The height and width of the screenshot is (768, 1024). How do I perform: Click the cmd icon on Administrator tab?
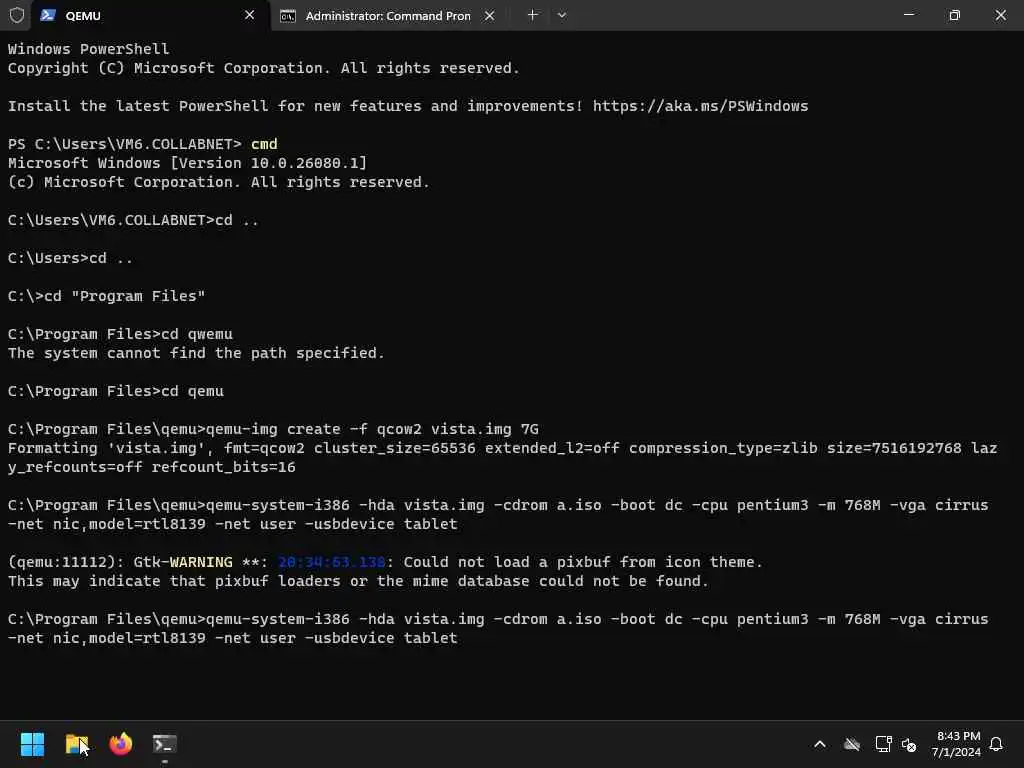point(288,16)
